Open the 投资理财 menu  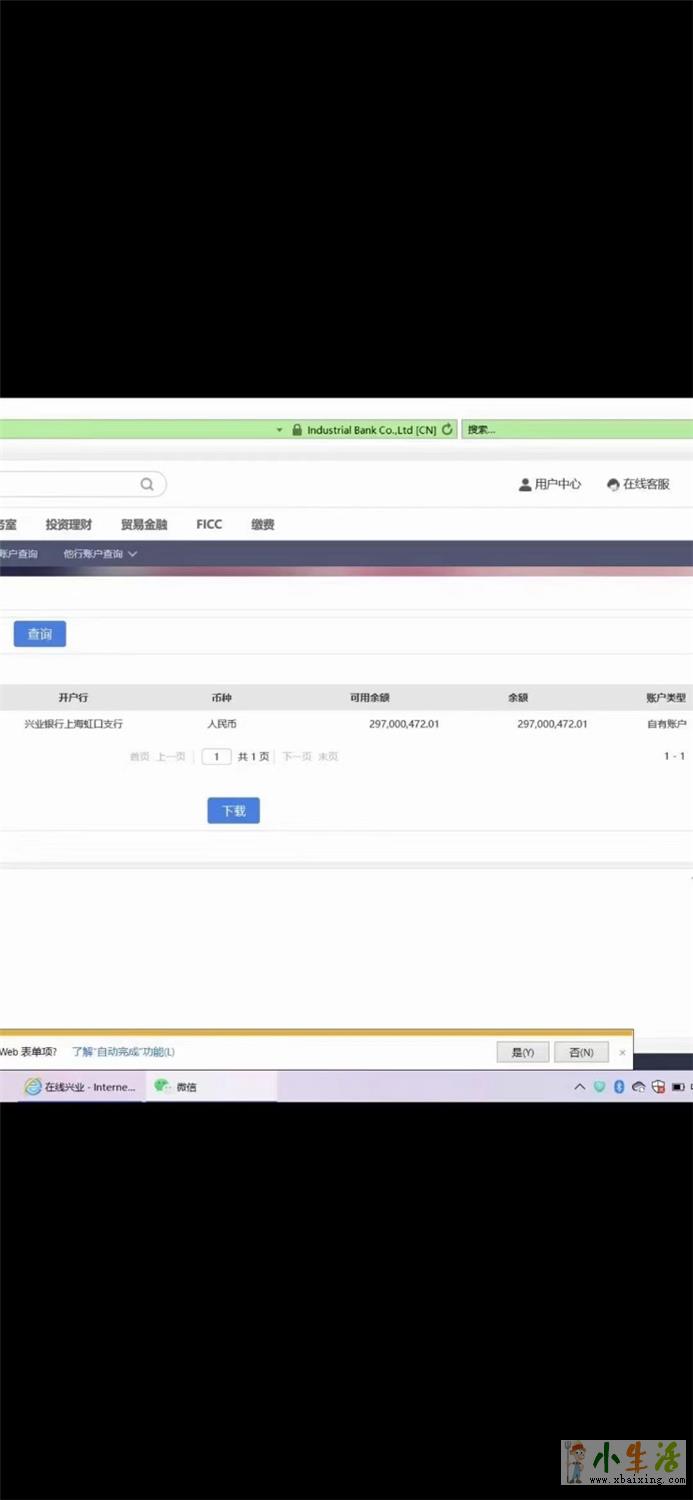(68, 525)
